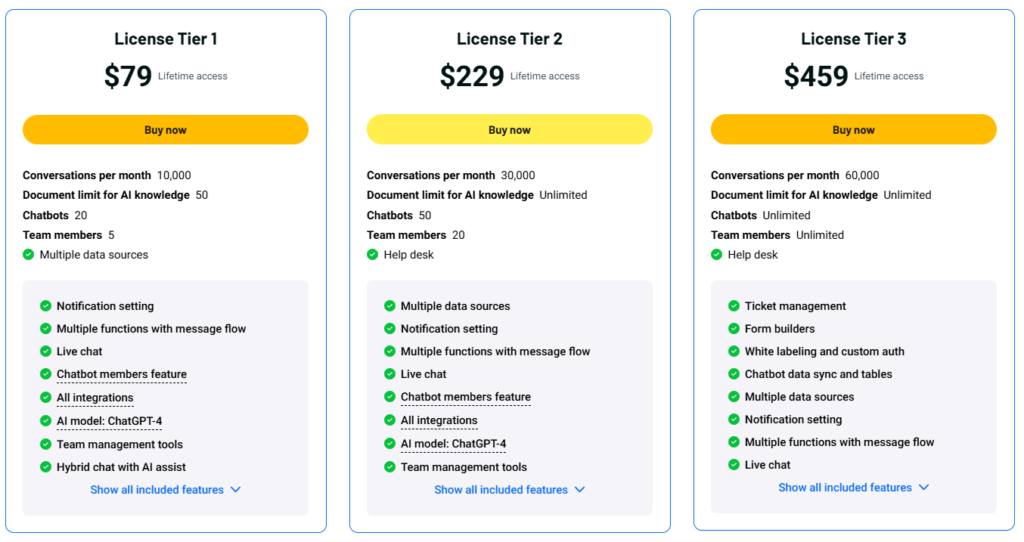This screenshot has width=1024, height=542.
Task: Click the License Tier 2 heading
Action: click(509, 39)
